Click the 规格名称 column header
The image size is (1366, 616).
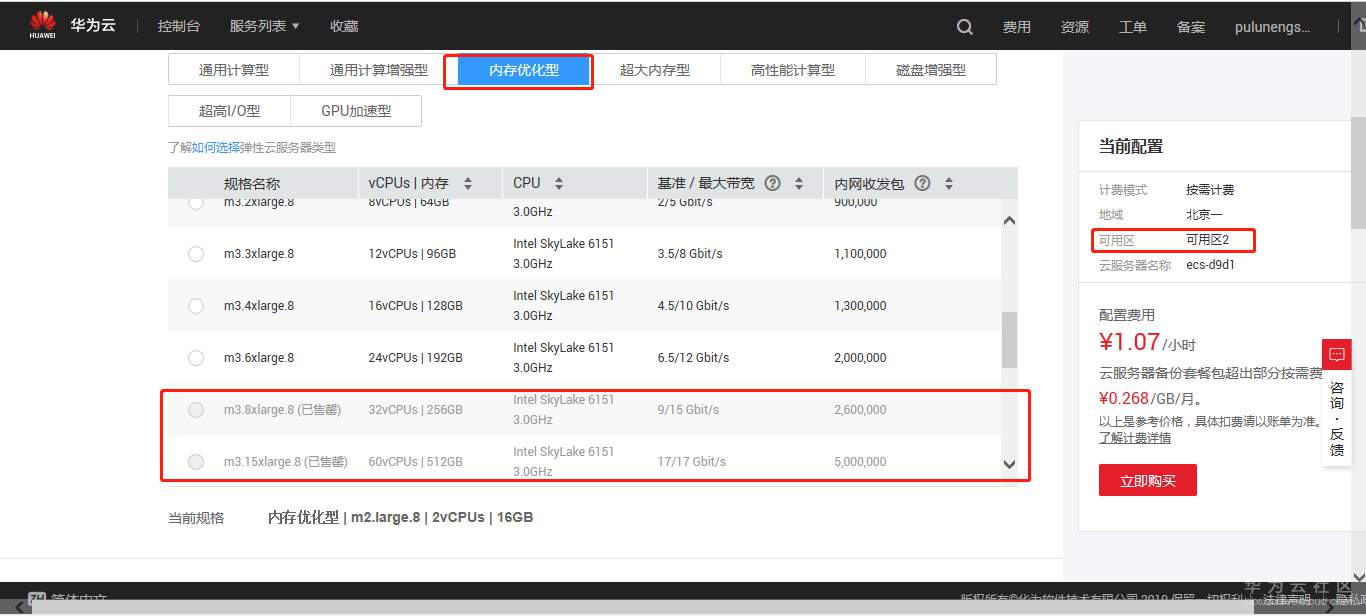coord(252,184)
